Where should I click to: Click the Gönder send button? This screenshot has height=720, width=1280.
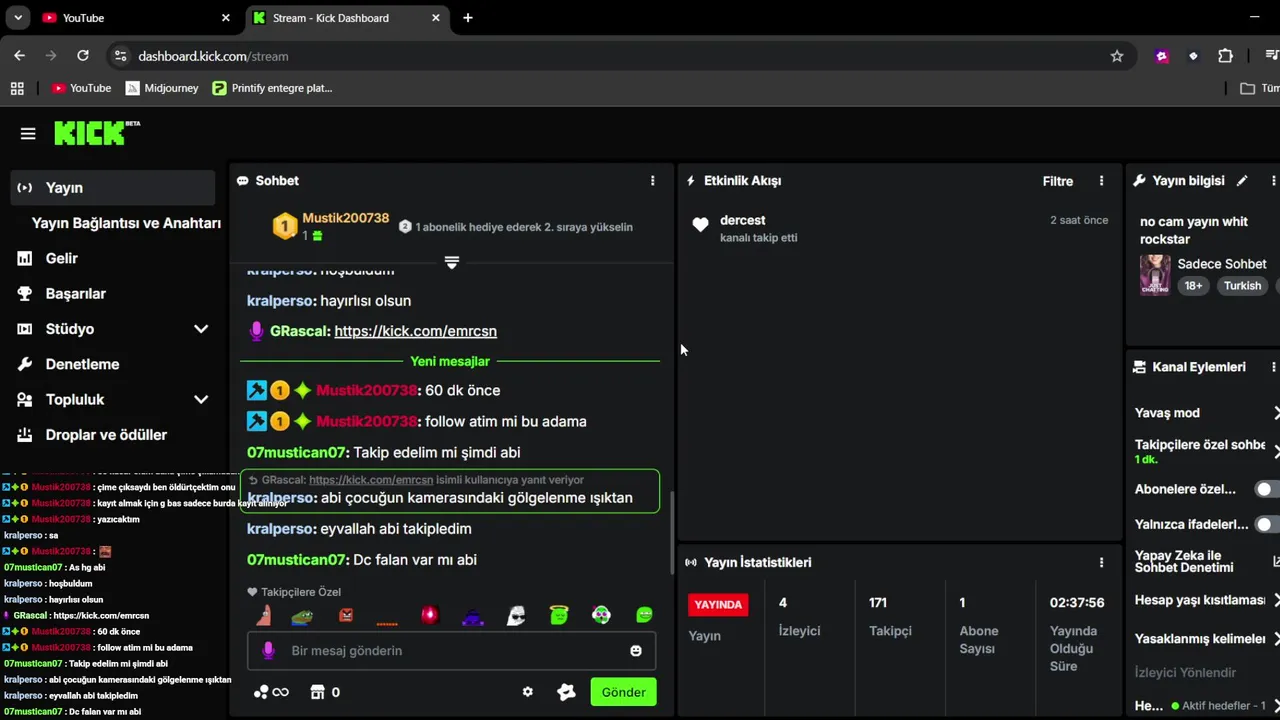click(x=623, y=692)
